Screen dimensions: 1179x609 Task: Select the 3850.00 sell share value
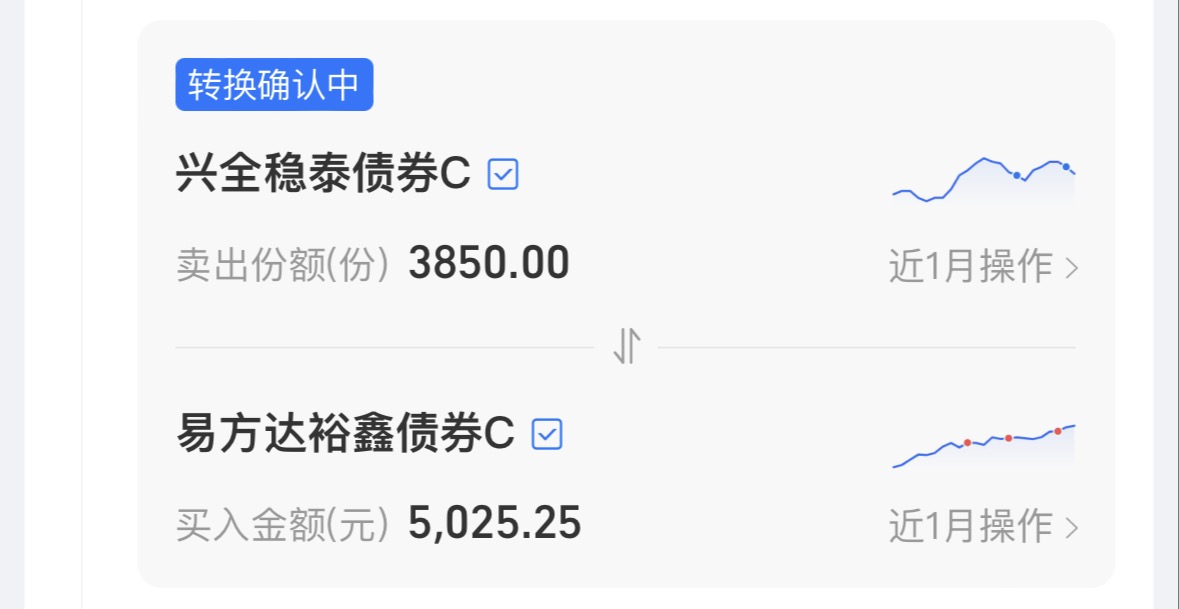(x=489, y=264)
